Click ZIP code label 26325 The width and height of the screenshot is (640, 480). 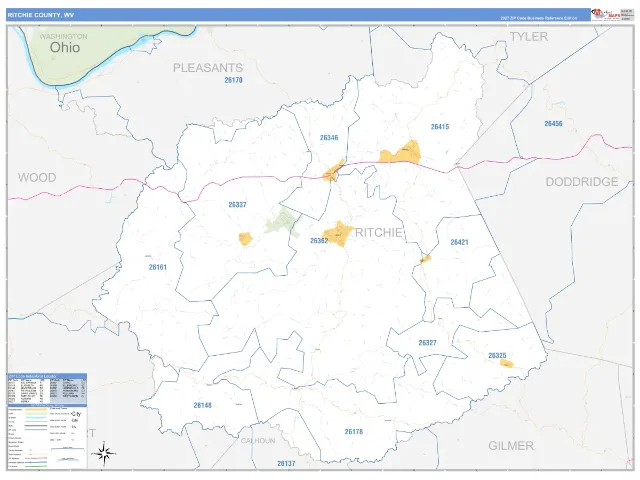pos(497,356)
